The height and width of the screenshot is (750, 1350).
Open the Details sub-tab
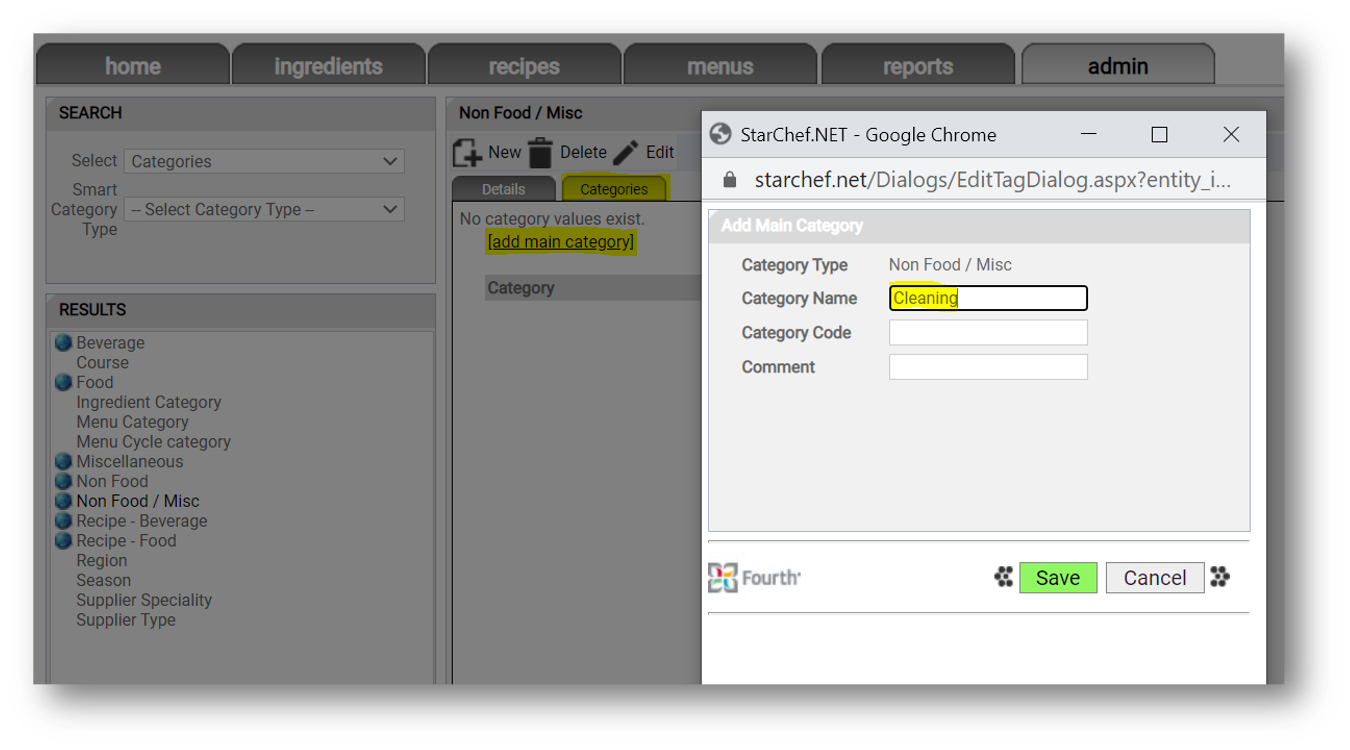(504, 189)
